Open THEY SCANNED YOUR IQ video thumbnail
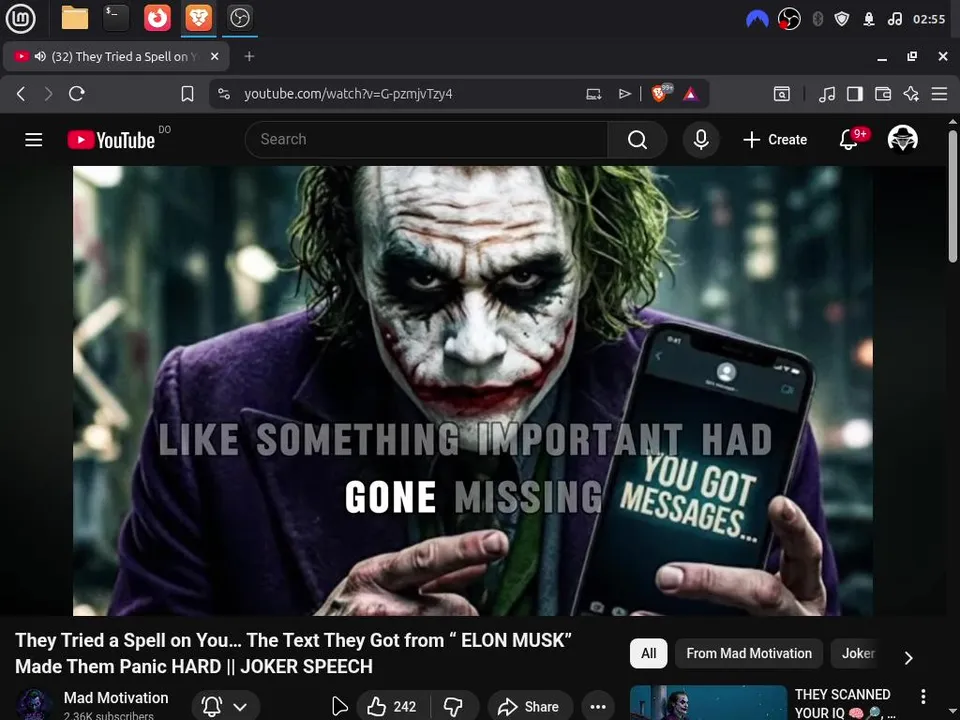The image size is (960, 720). pos(708,702)
